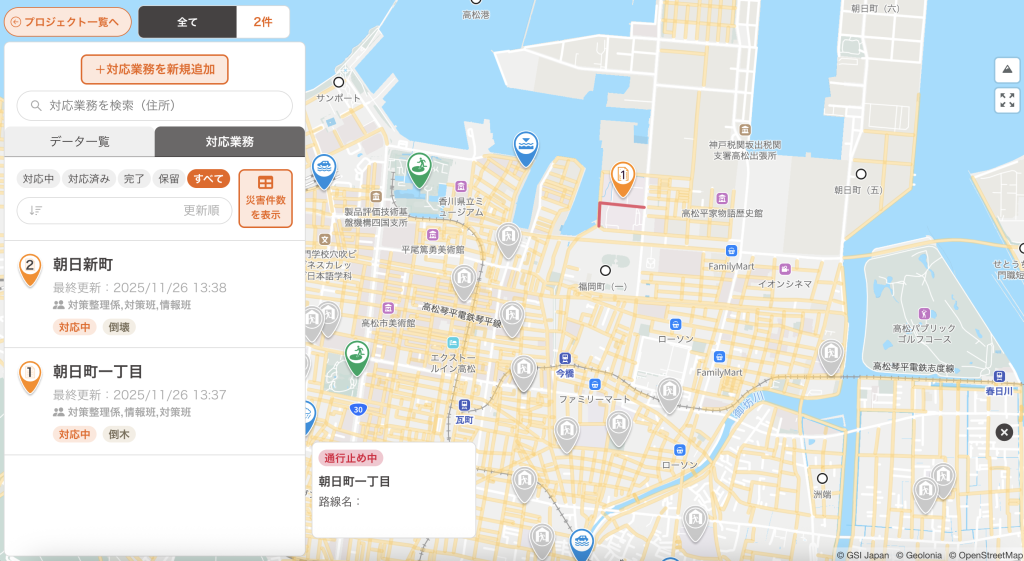
Task: Focus the 対応業務を検索 search field
Action: 155,105
